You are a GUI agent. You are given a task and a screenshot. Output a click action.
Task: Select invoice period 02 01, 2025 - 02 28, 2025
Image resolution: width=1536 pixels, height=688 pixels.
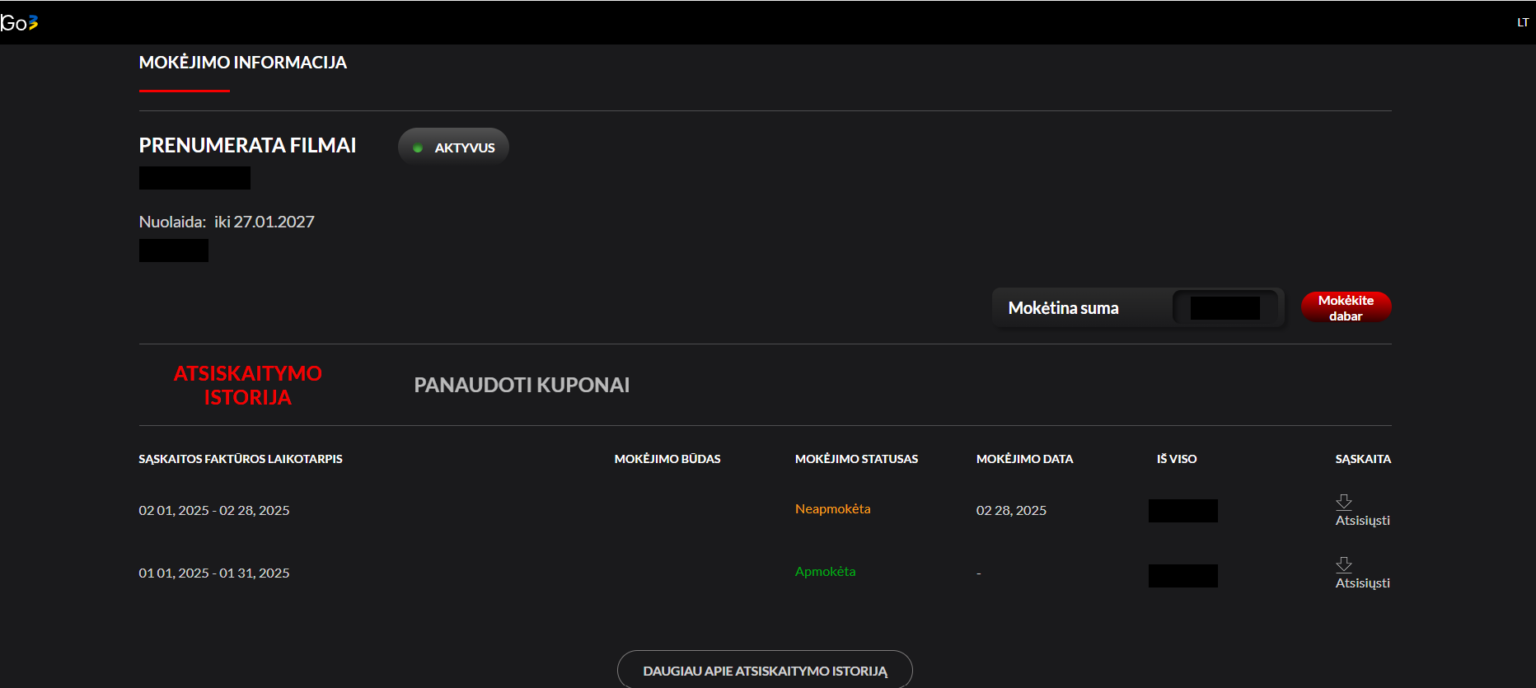pyautogui.click(x=214, y=510)
